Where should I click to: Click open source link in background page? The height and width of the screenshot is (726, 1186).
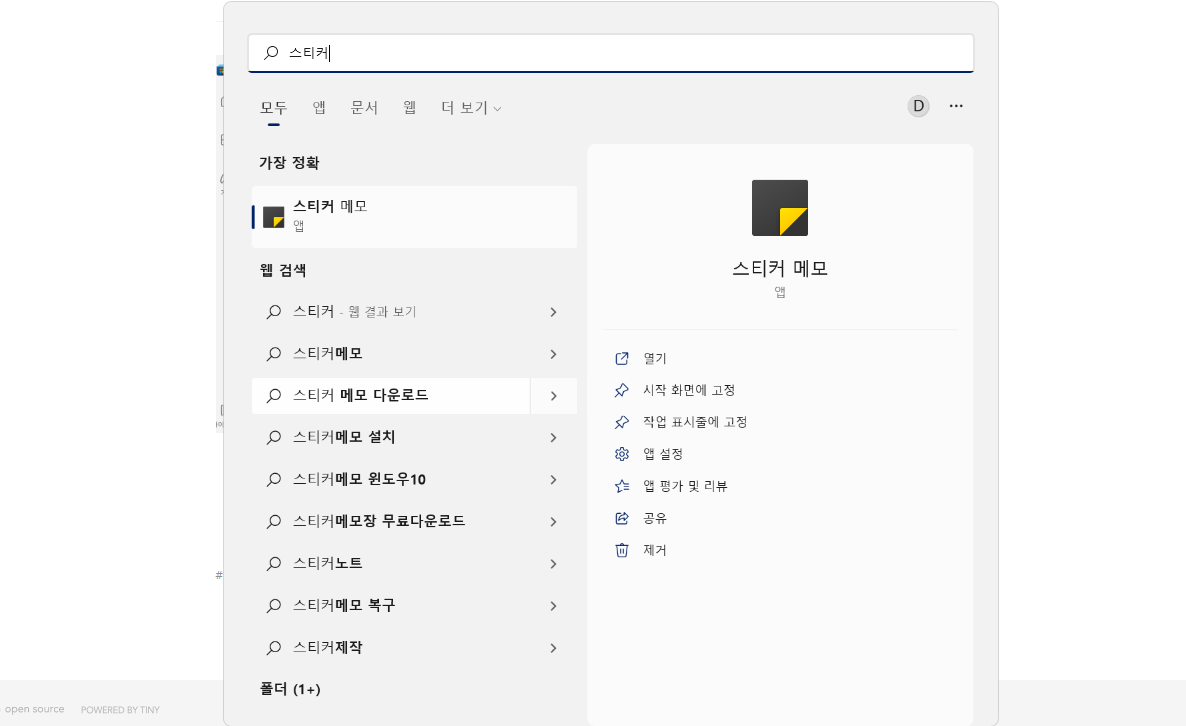35,709
